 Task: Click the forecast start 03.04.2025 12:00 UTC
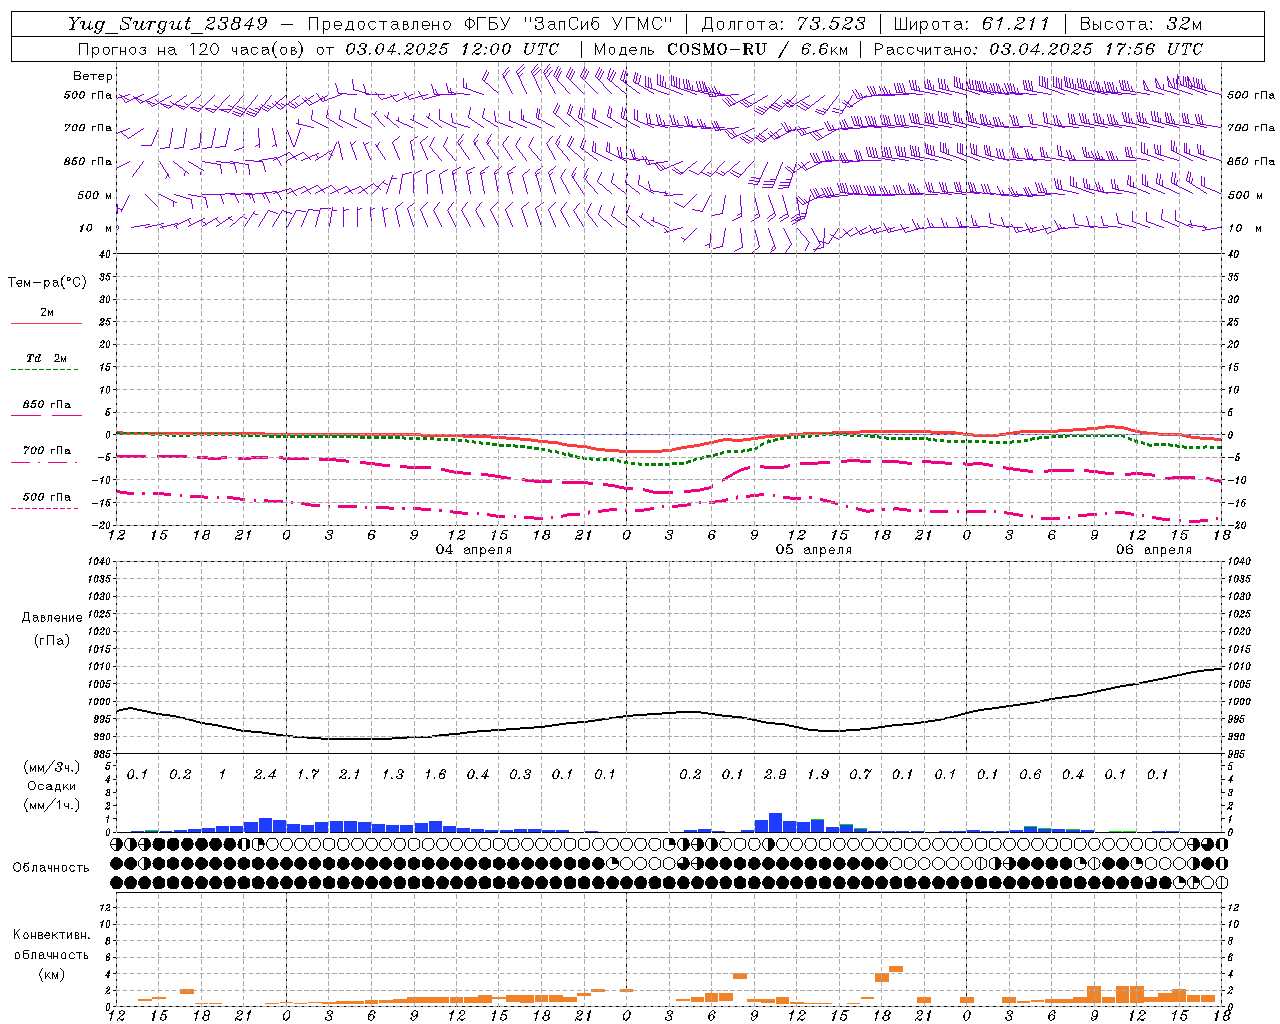[452, 49]
